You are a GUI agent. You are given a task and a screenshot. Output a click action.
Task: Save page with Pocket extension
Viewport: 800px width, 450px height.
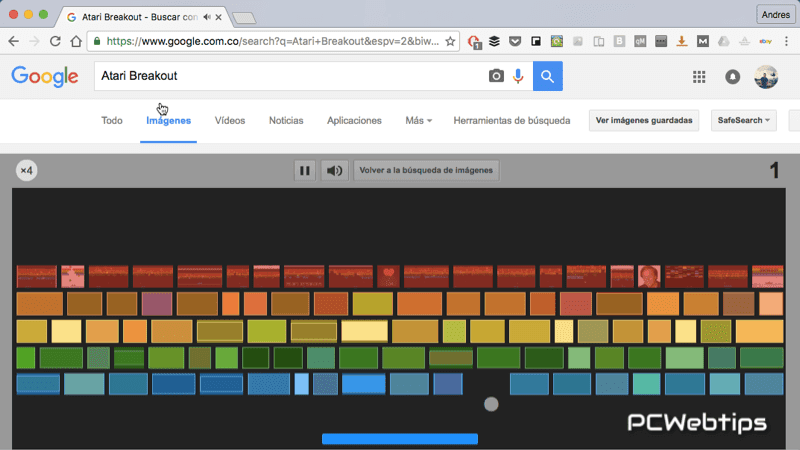click(x=515, y=41)
